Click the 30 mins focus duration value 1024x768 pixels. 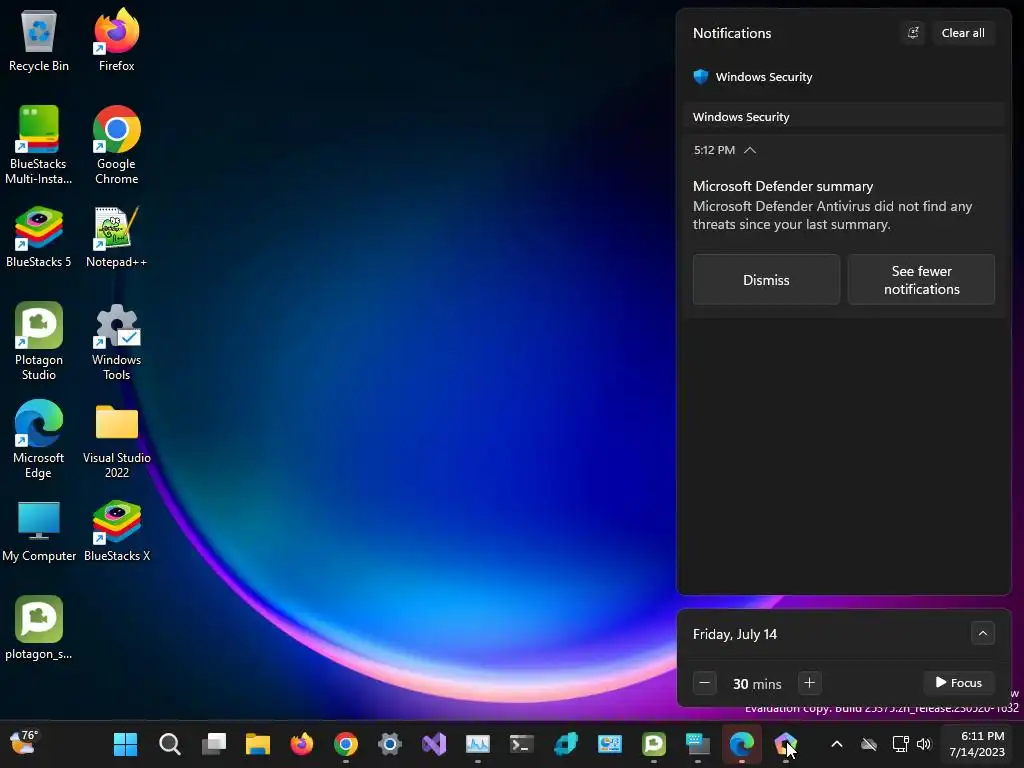pyautogui.click(x=757, y=684)
